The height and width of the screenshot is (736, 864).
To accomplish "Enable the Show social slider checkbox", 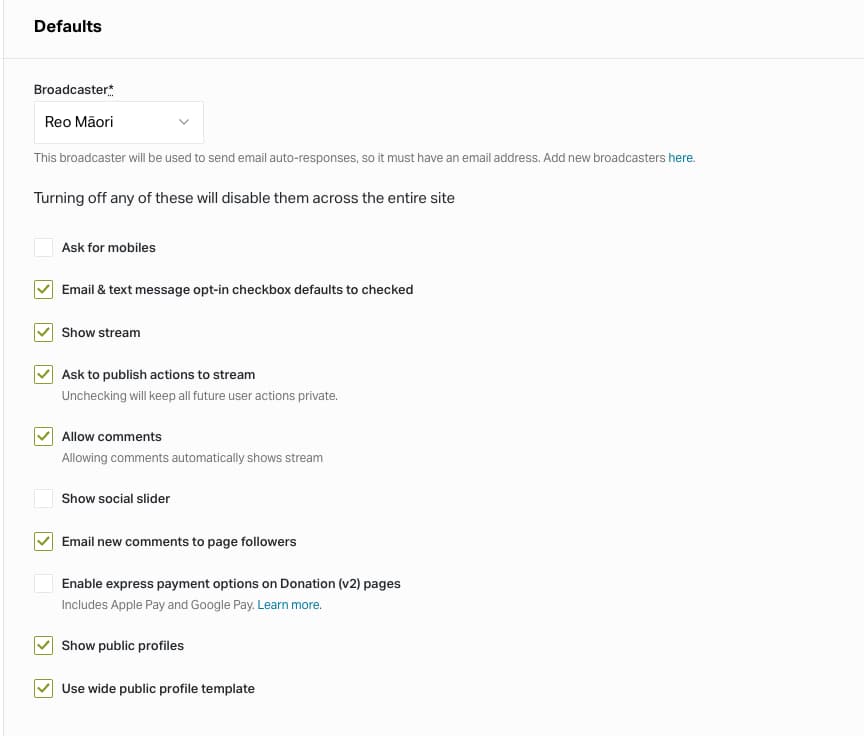I will point(43,498).
